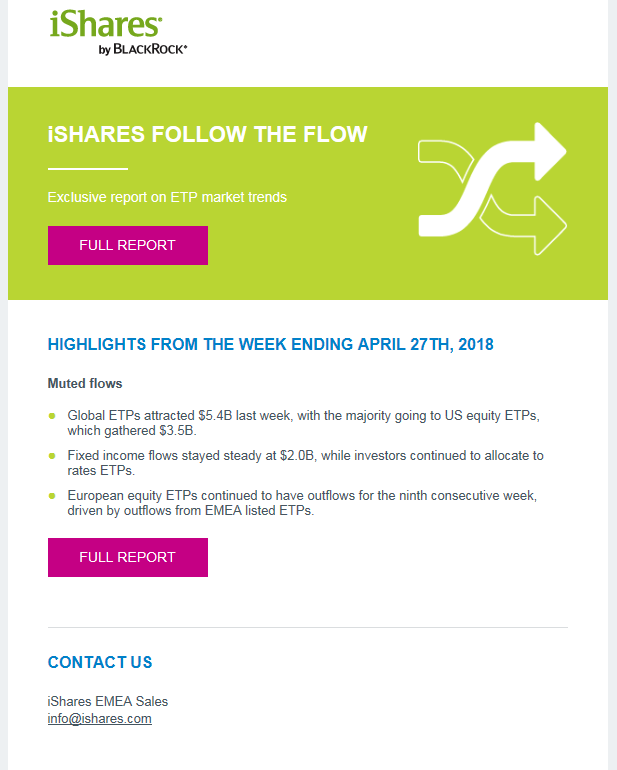Screen dimensions: 617x770
Task: Click the green bullet beside 'Fixed income flows'
Action: (x=52, y=456)
